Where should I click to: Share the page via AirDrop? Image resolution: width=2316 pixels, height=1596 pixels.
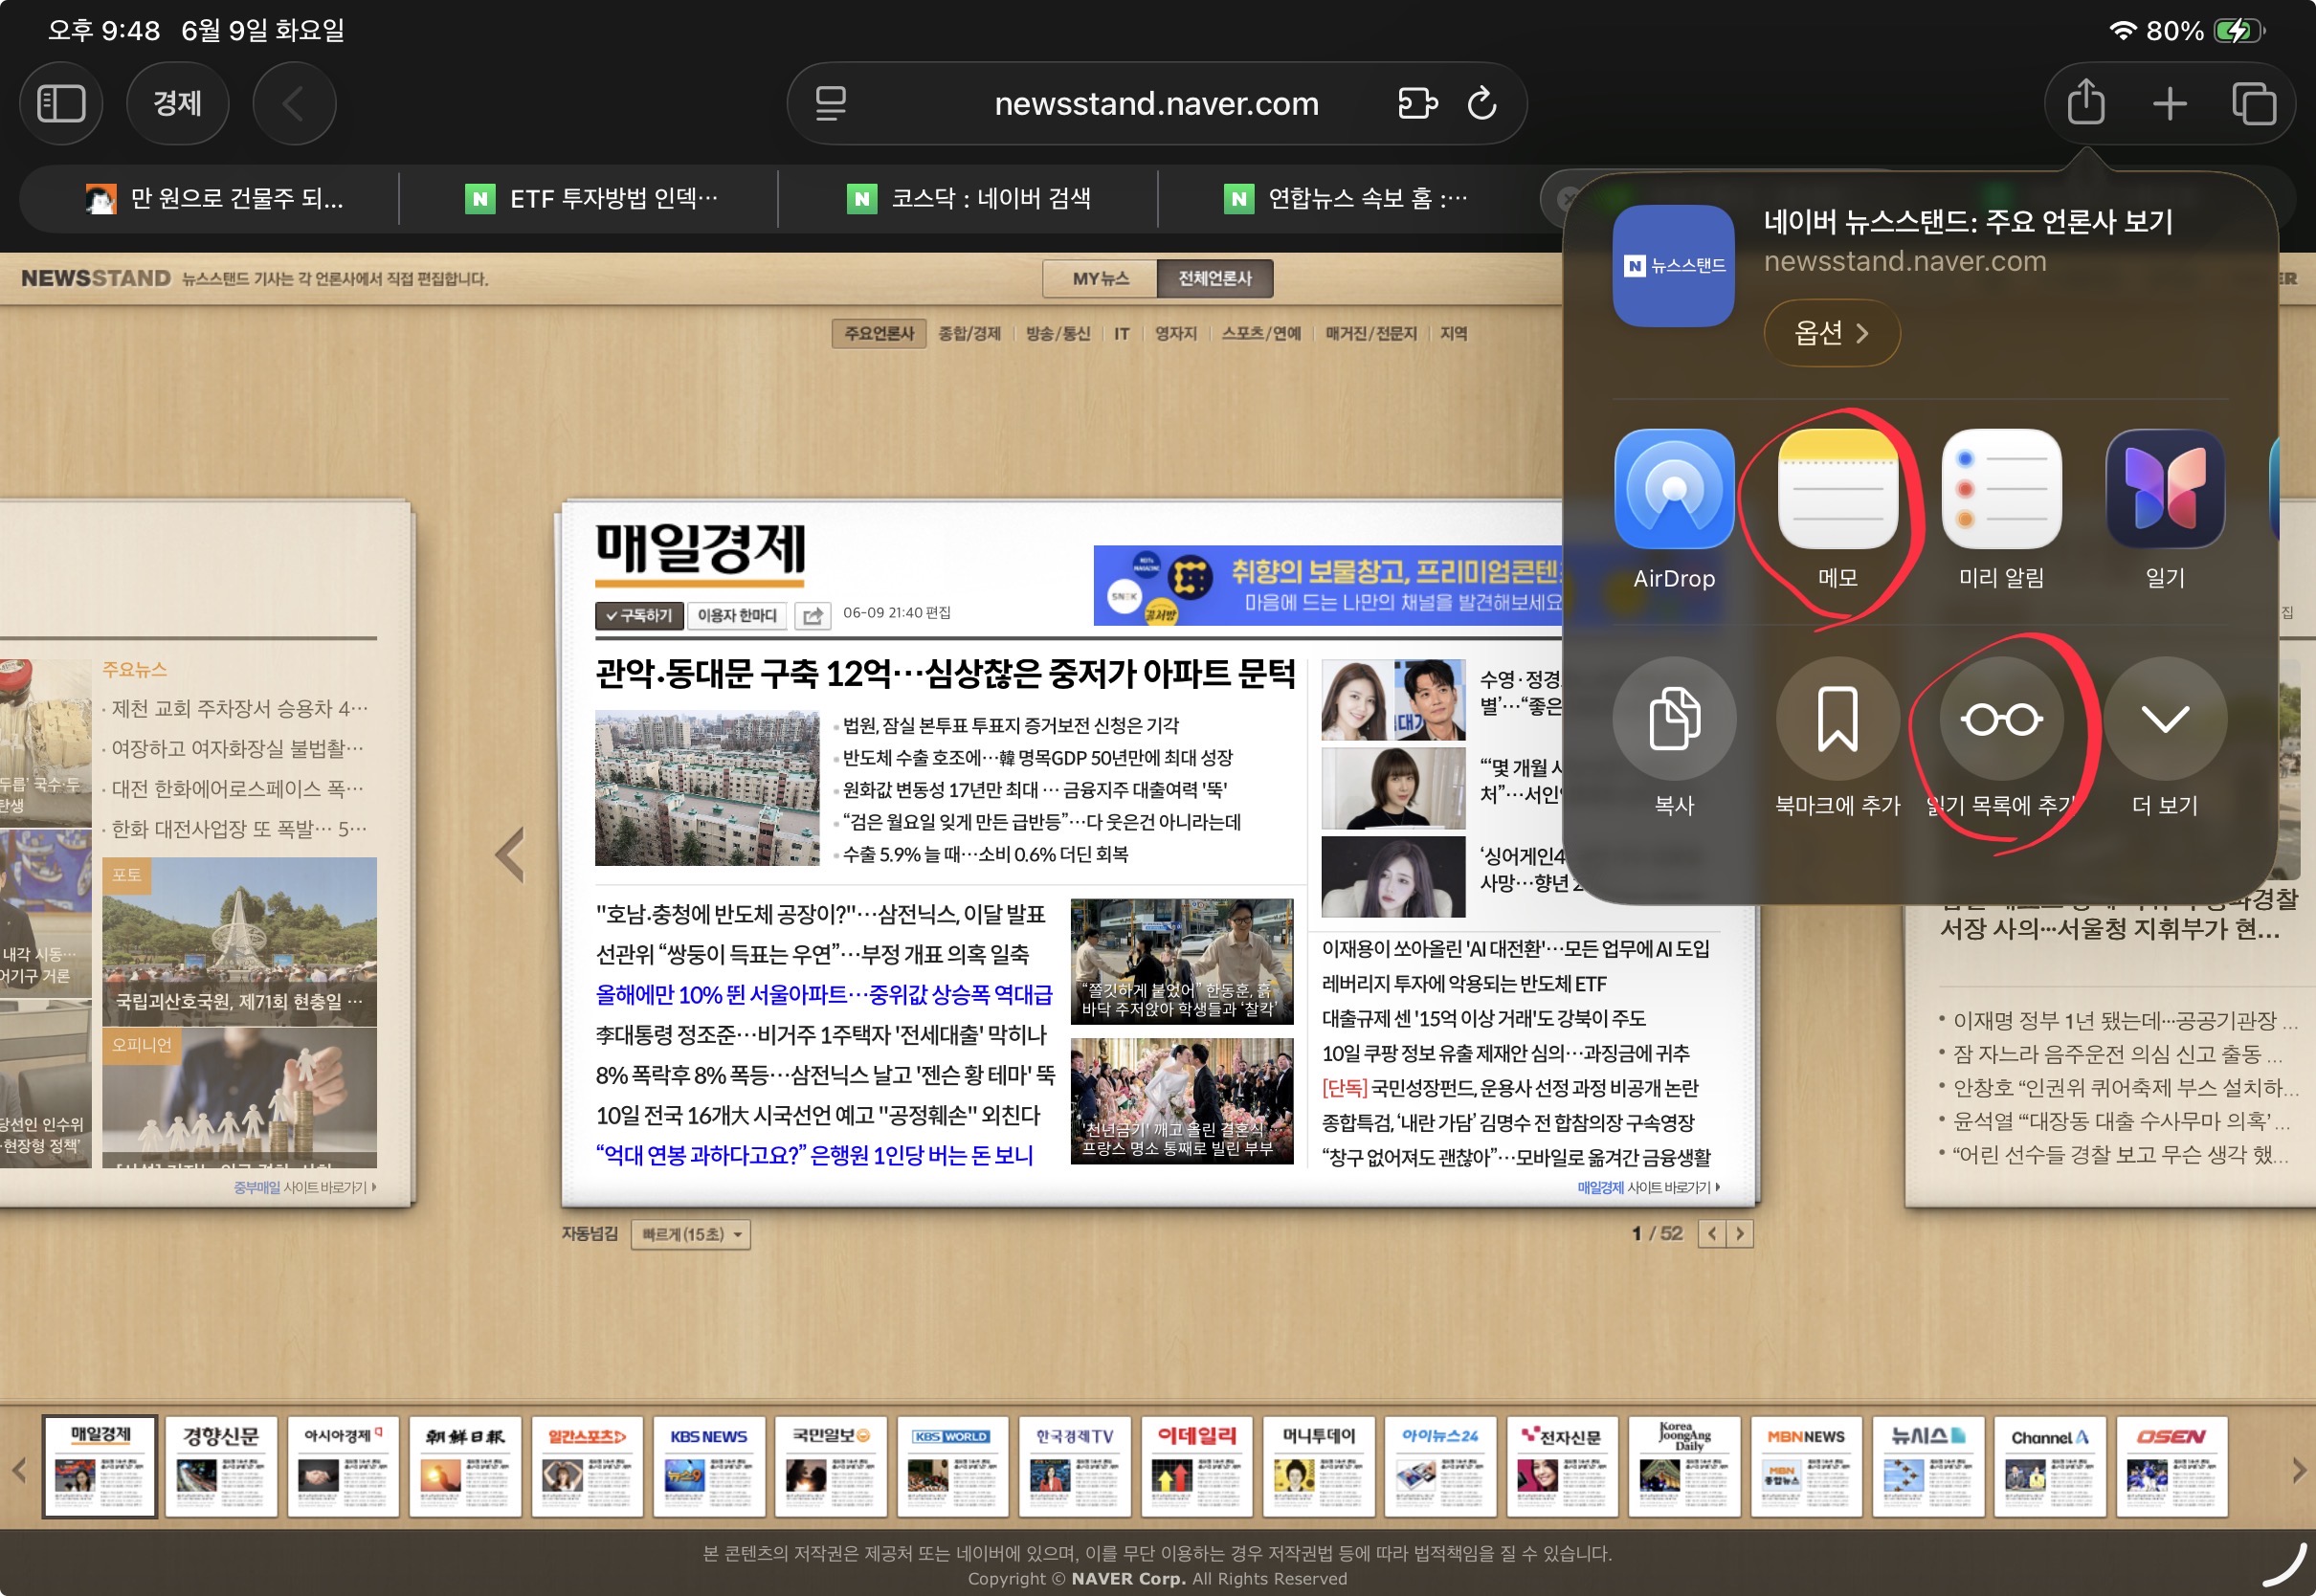(x=1674, y=510)
